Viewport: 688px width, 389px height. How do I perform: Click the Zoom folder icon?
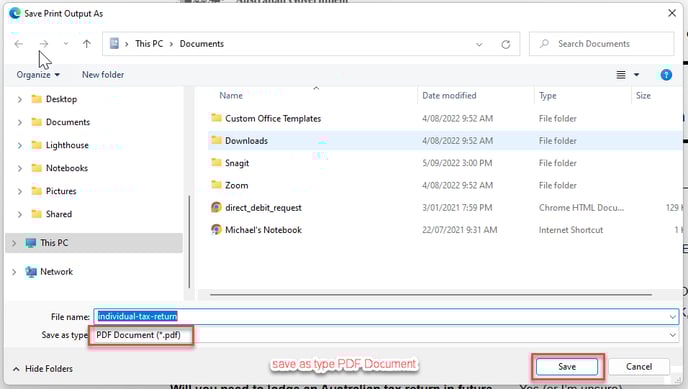click(216, 185)
